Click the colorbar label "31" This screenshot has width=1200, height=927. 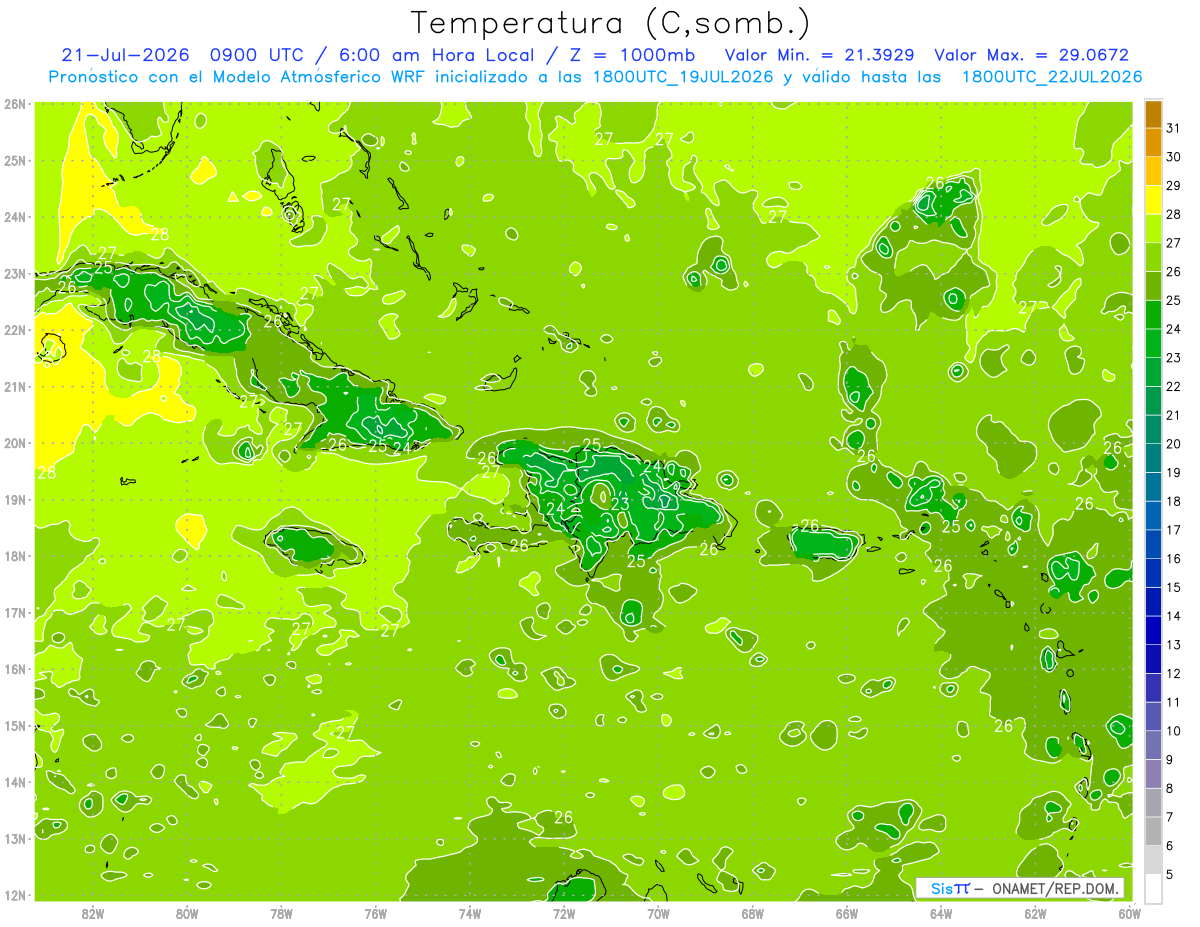click(1174, 128)
